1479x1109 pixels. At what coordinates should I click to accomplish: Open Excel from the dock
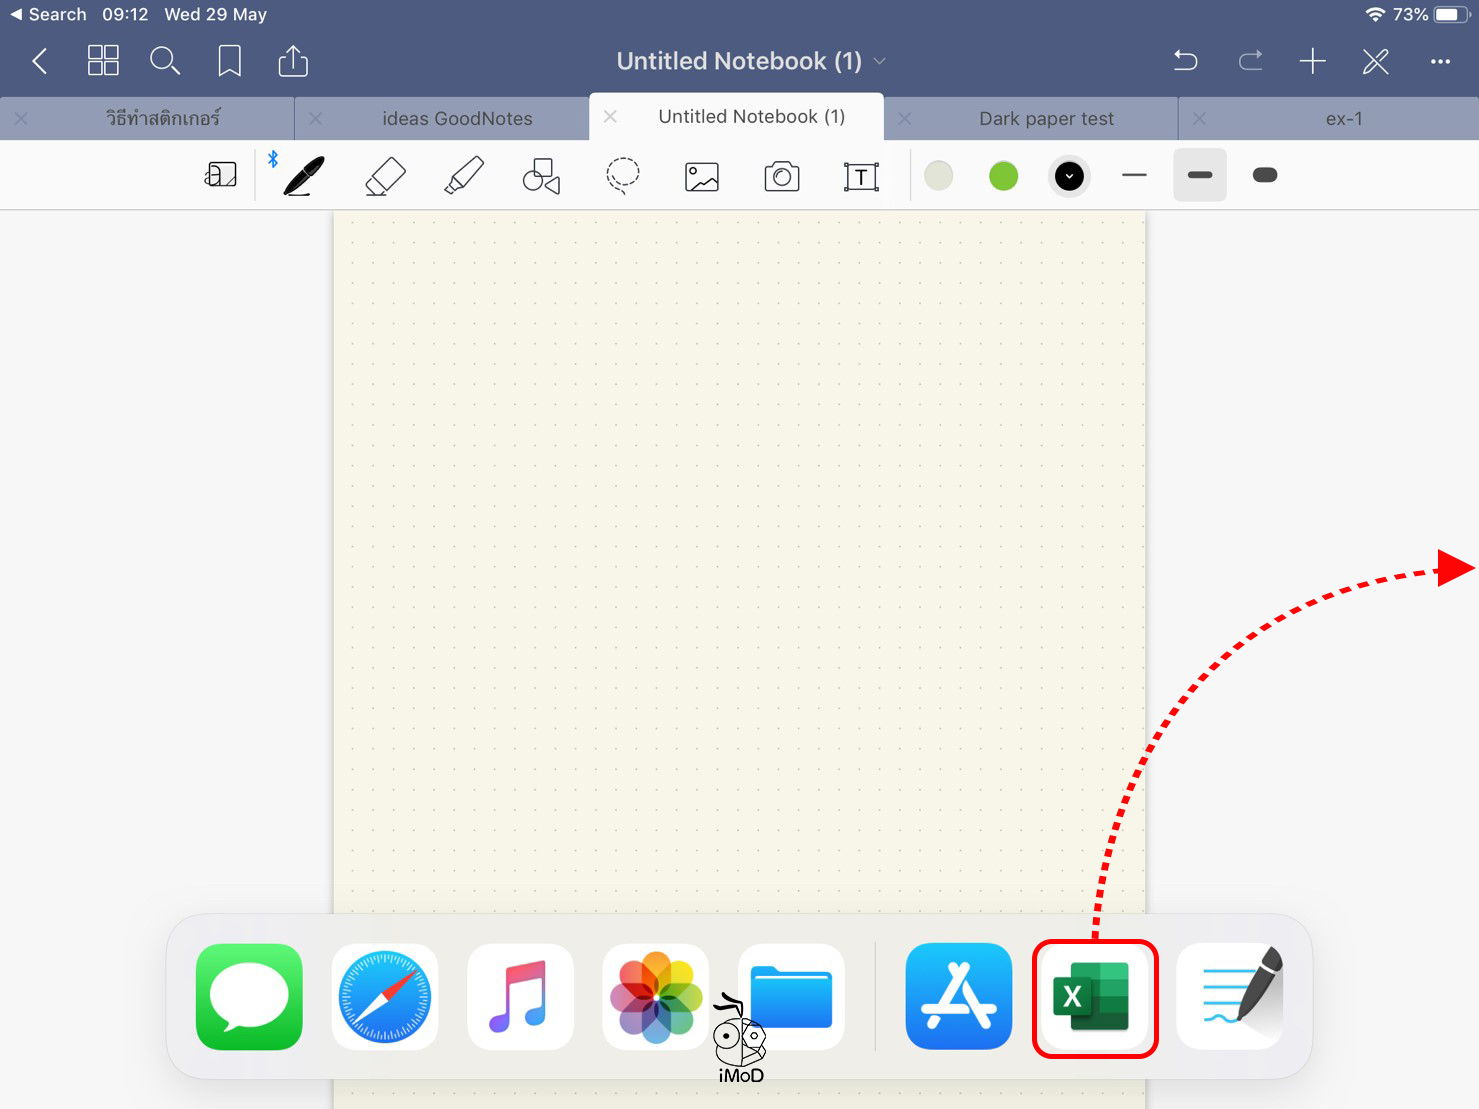pos(1094,997)
